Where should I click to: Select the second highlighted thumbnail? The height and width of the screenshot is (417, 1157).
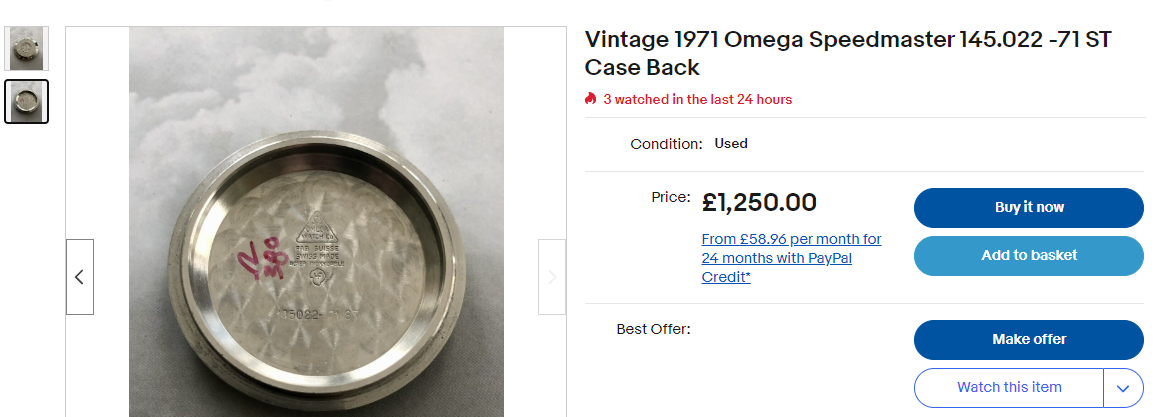click(27, 101)
